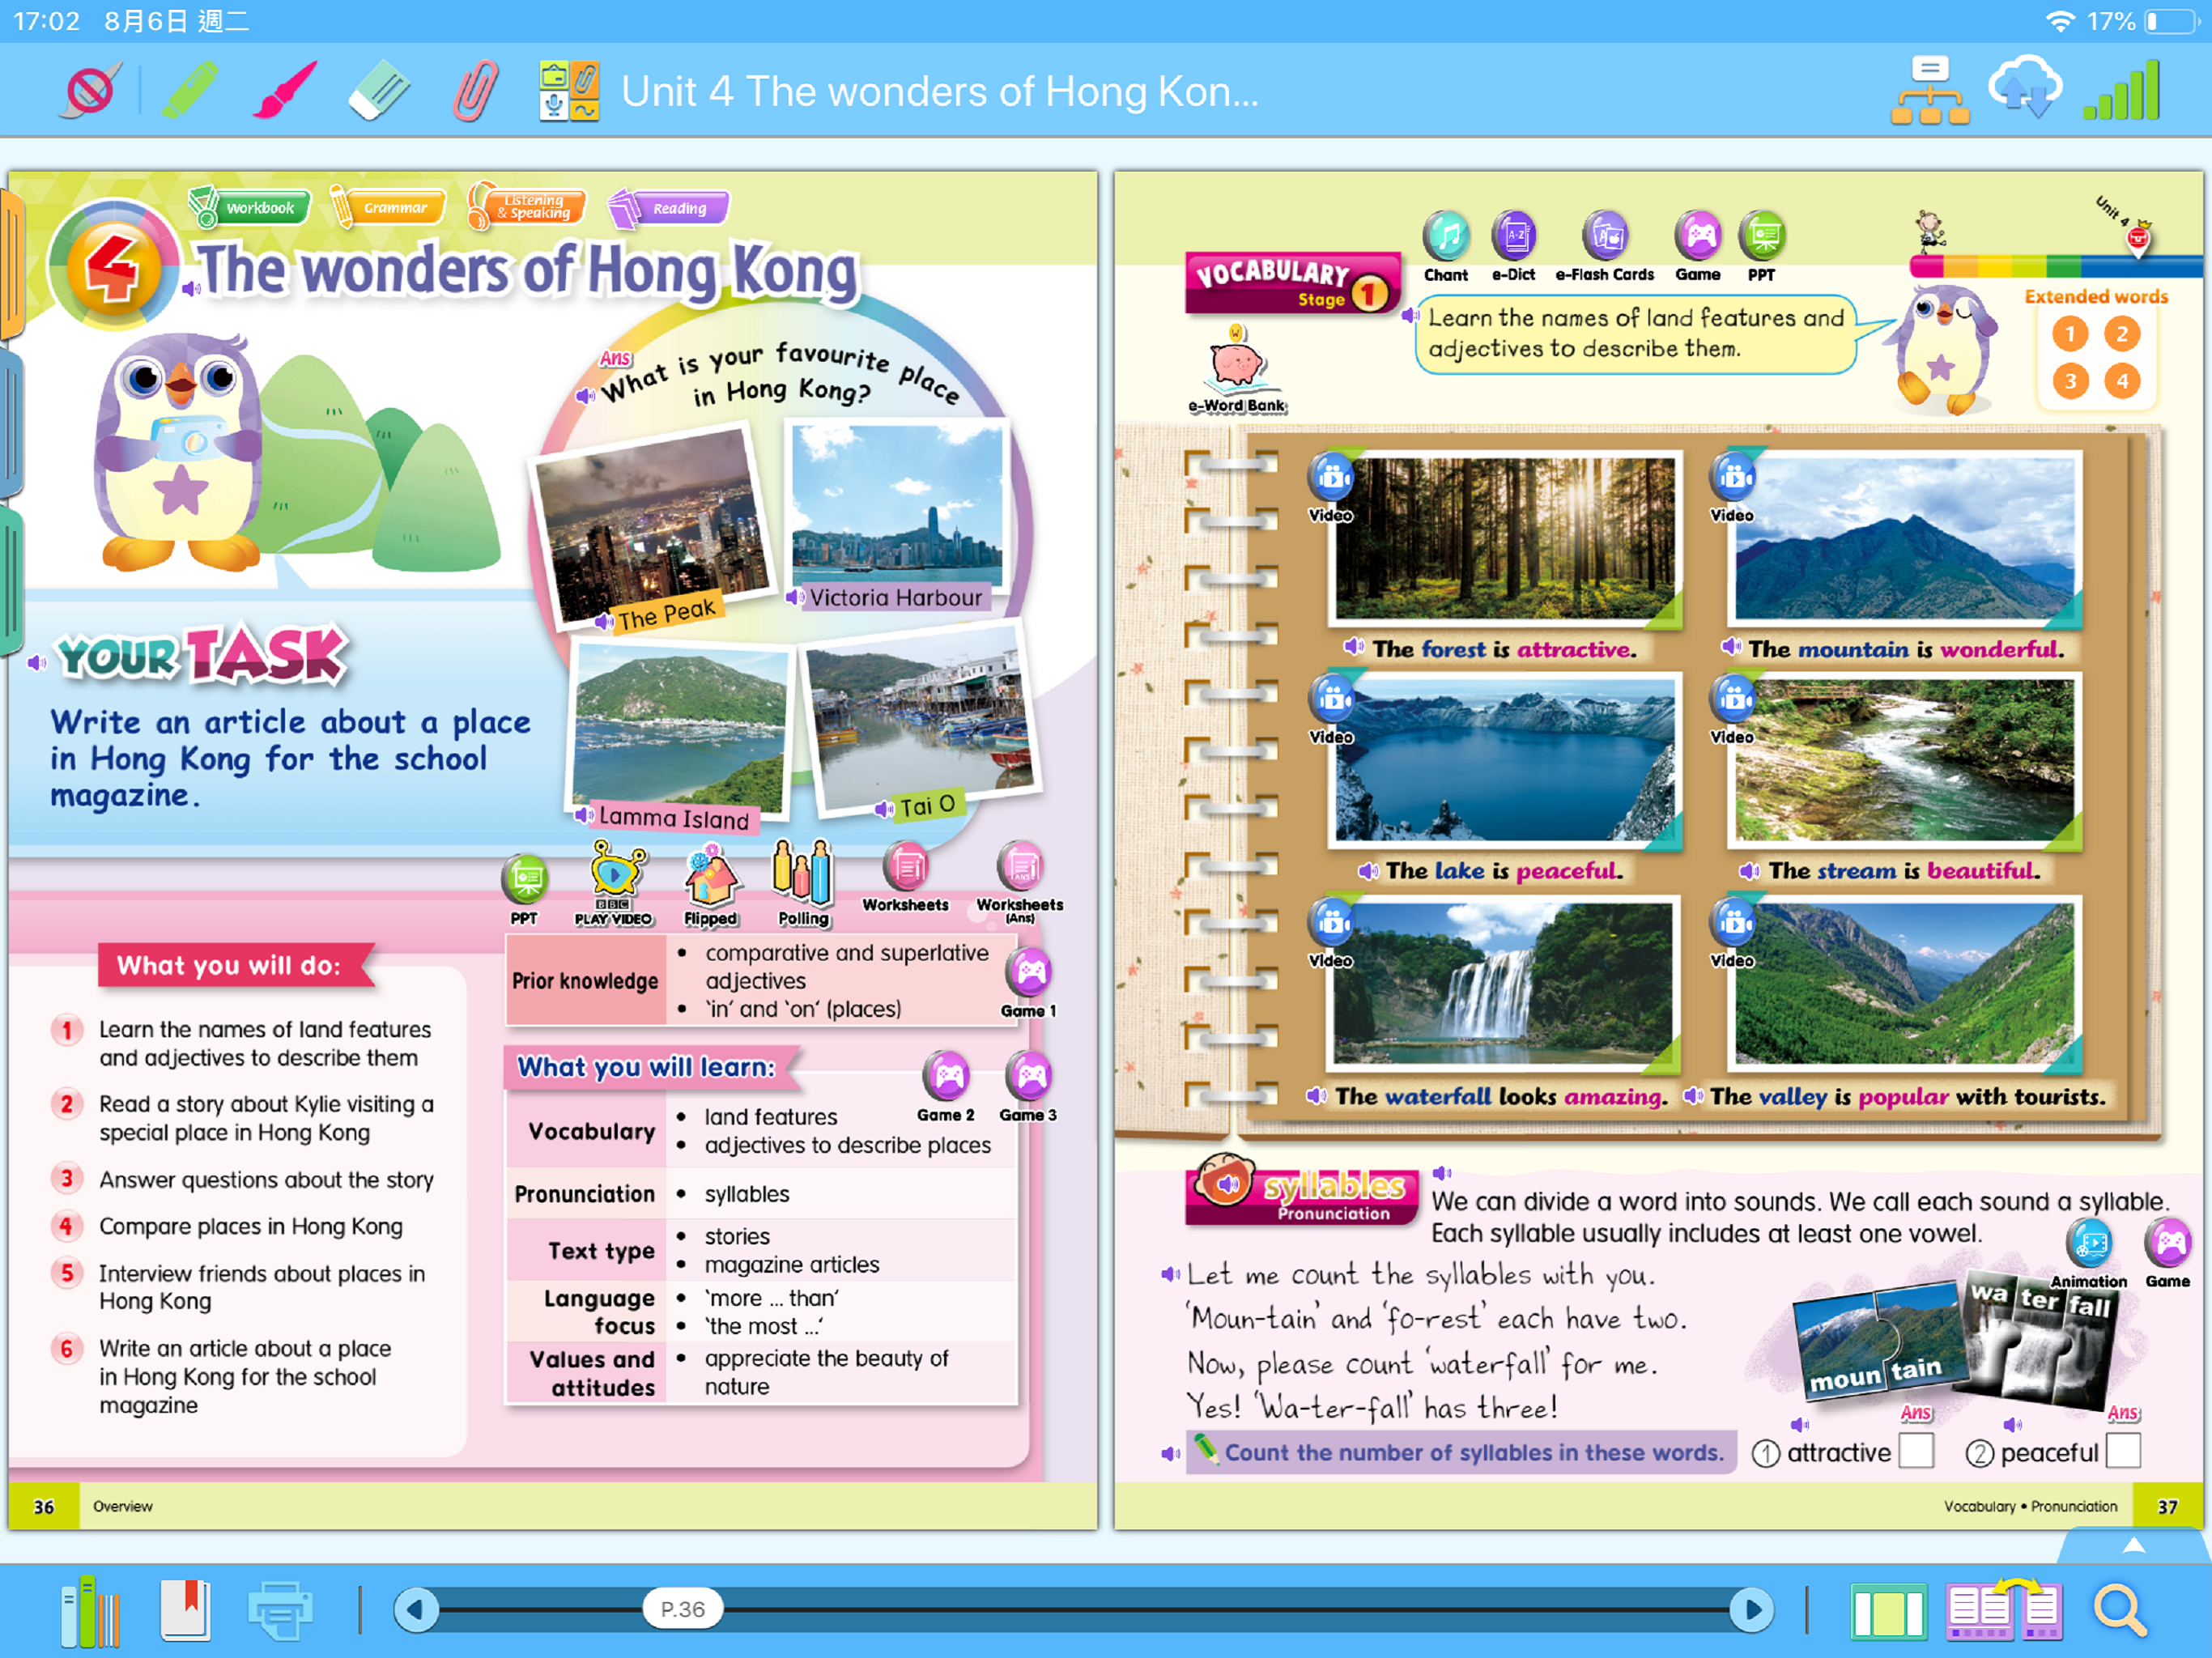Viewport: 2212px width, 1658px height.
Task: Tick the answer box for 'peaceful'
Action: 2122,1451
